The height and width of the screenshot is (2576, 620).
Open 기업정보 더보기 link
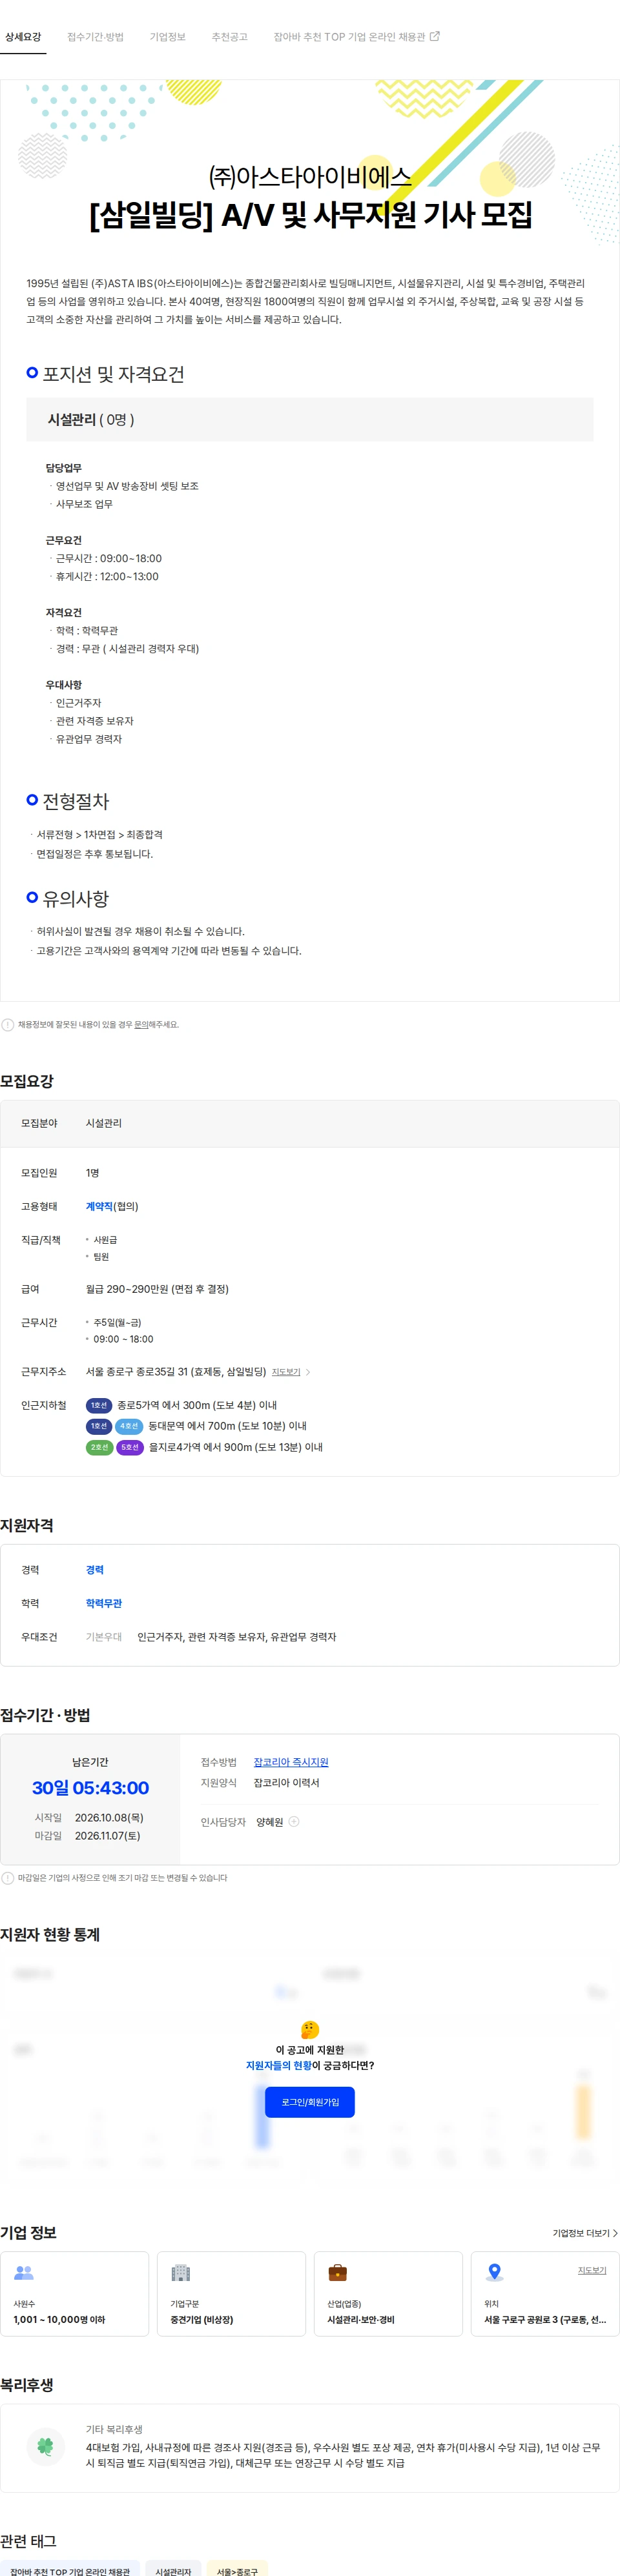pos(585,2233)
